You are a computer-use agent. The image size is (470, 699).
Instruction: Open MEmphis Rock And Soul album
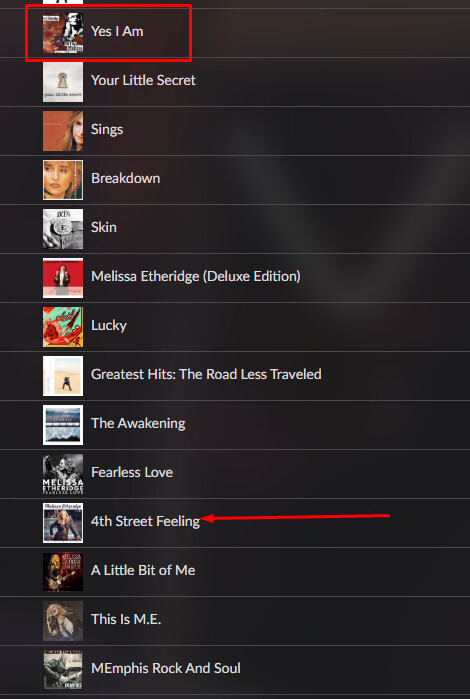click(166, 668)
